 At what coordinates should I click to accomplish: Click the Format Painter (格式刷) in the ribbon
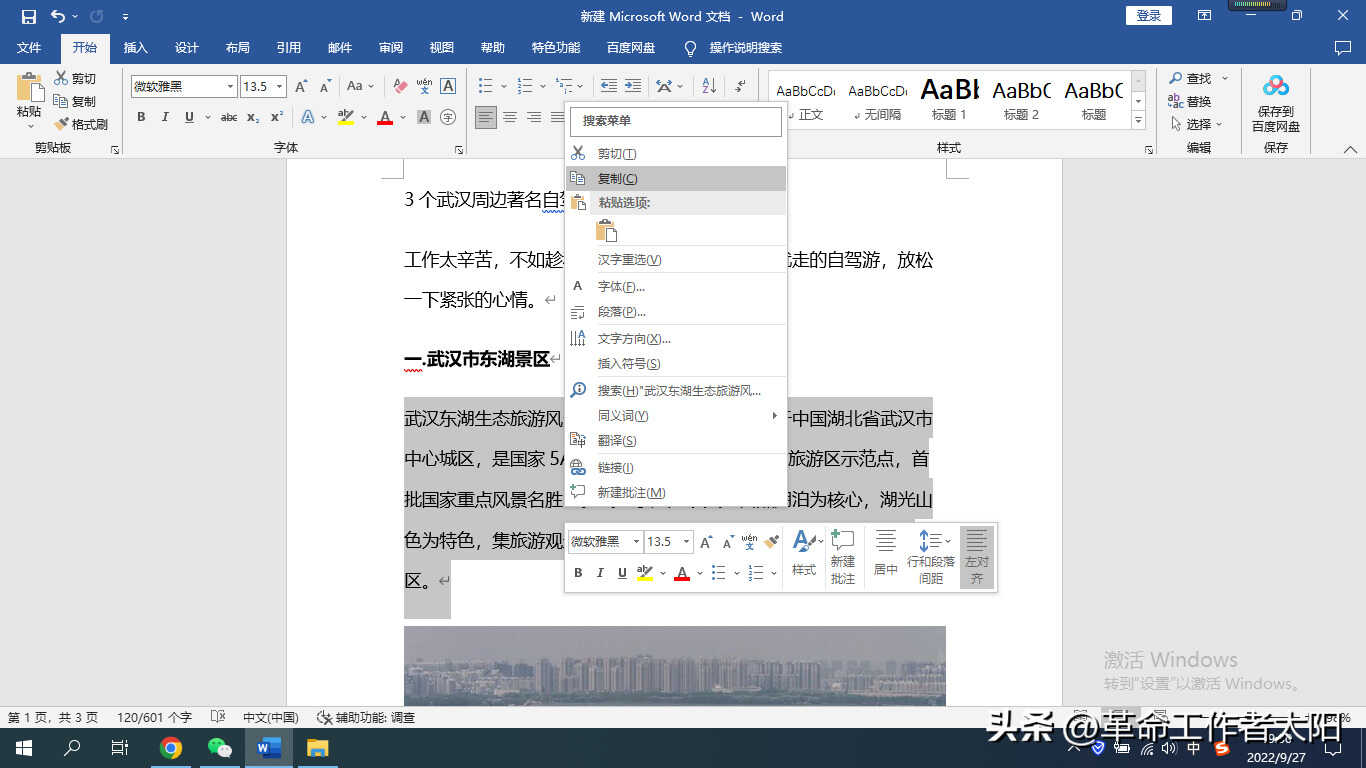point(81,124)
